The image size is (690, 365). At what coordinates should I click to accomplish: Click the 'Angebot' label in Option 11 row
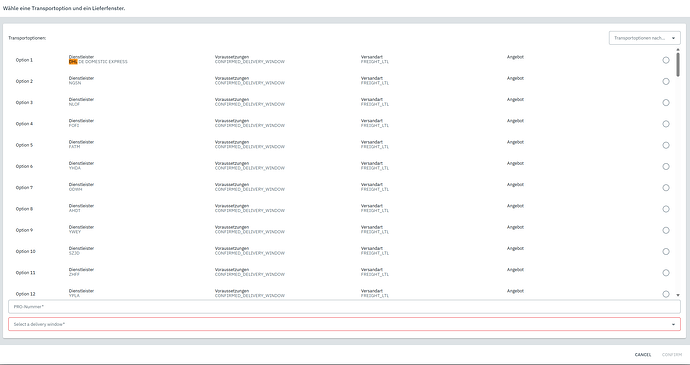coord(515,269)
